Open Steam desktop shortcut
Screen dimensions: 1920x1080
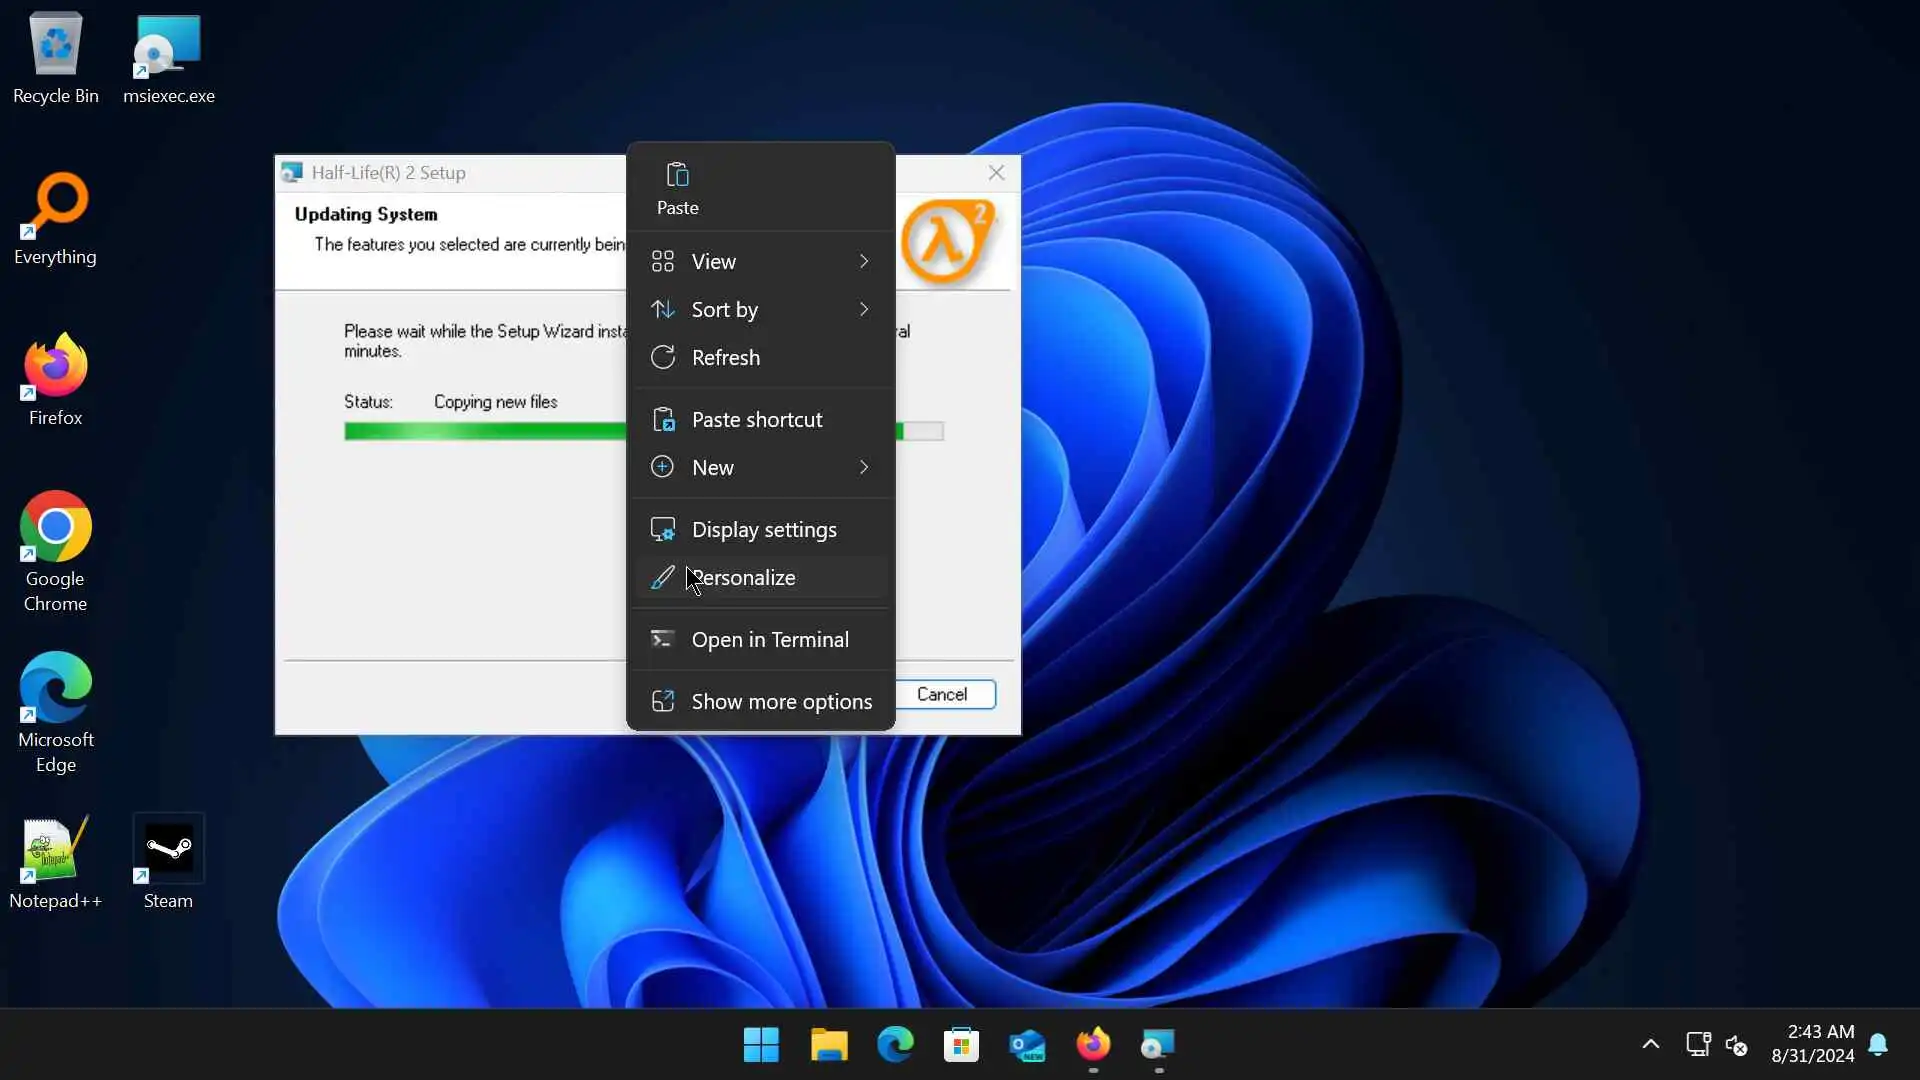click(x=168, y=861)
